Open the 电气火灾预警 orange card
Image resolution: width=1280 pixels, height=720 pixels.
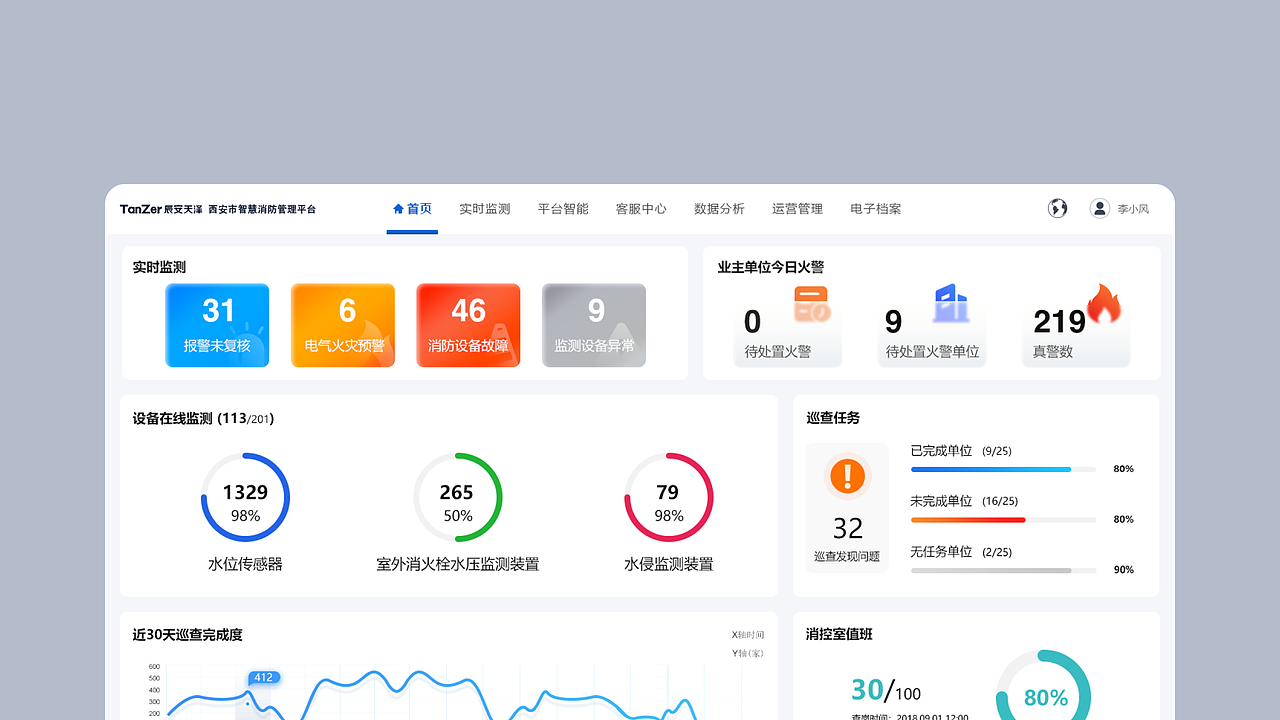[343, 325]
